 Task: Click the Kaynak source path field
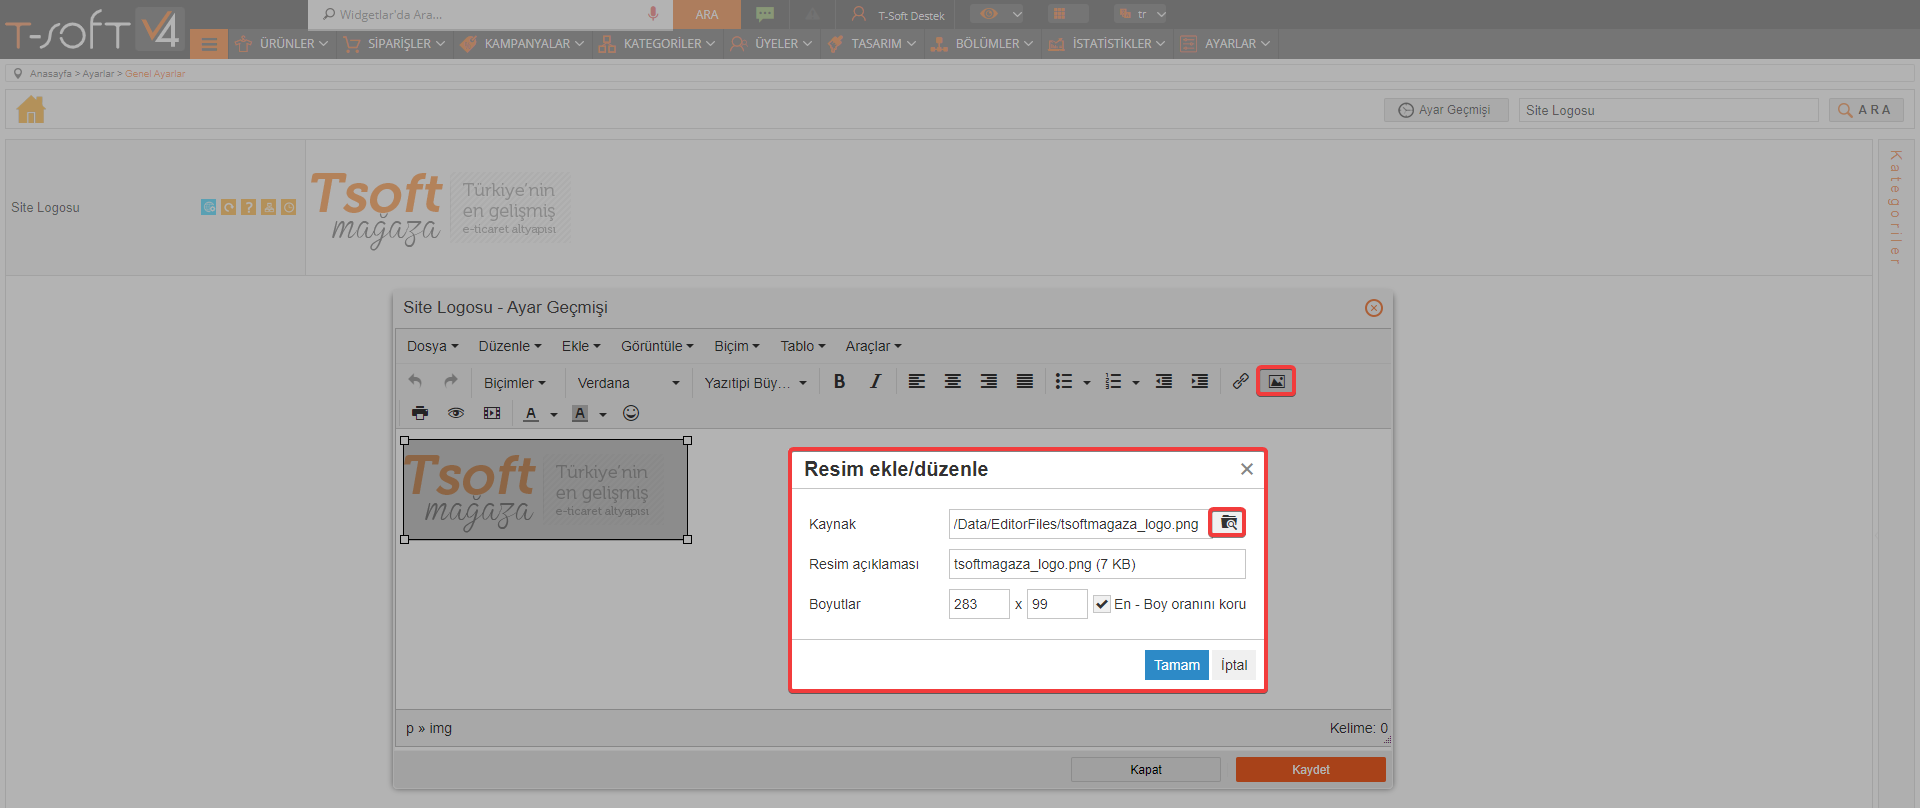point(1078,524)
